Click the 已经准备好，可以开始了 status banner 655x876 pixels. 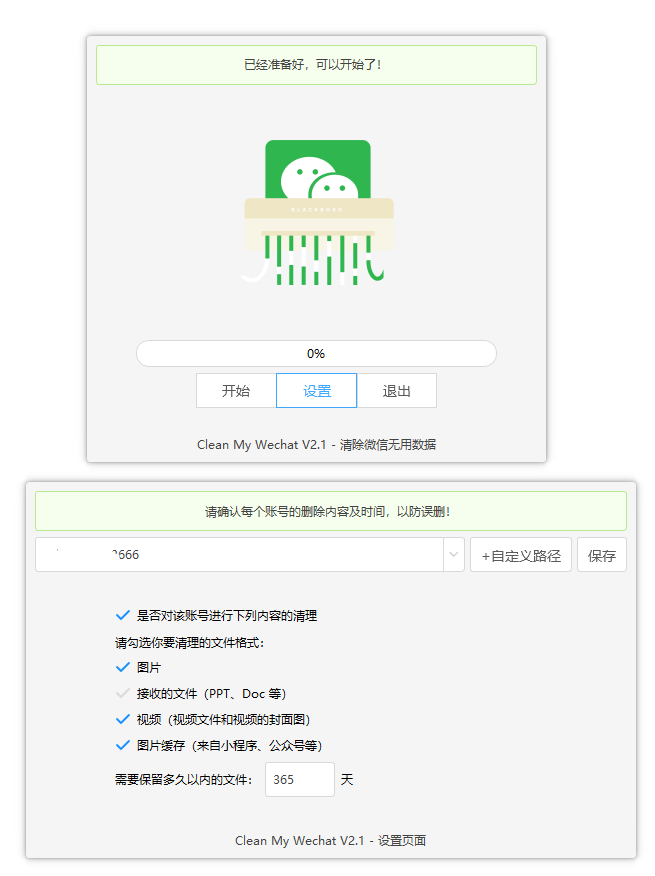click(x=316, y=65)
